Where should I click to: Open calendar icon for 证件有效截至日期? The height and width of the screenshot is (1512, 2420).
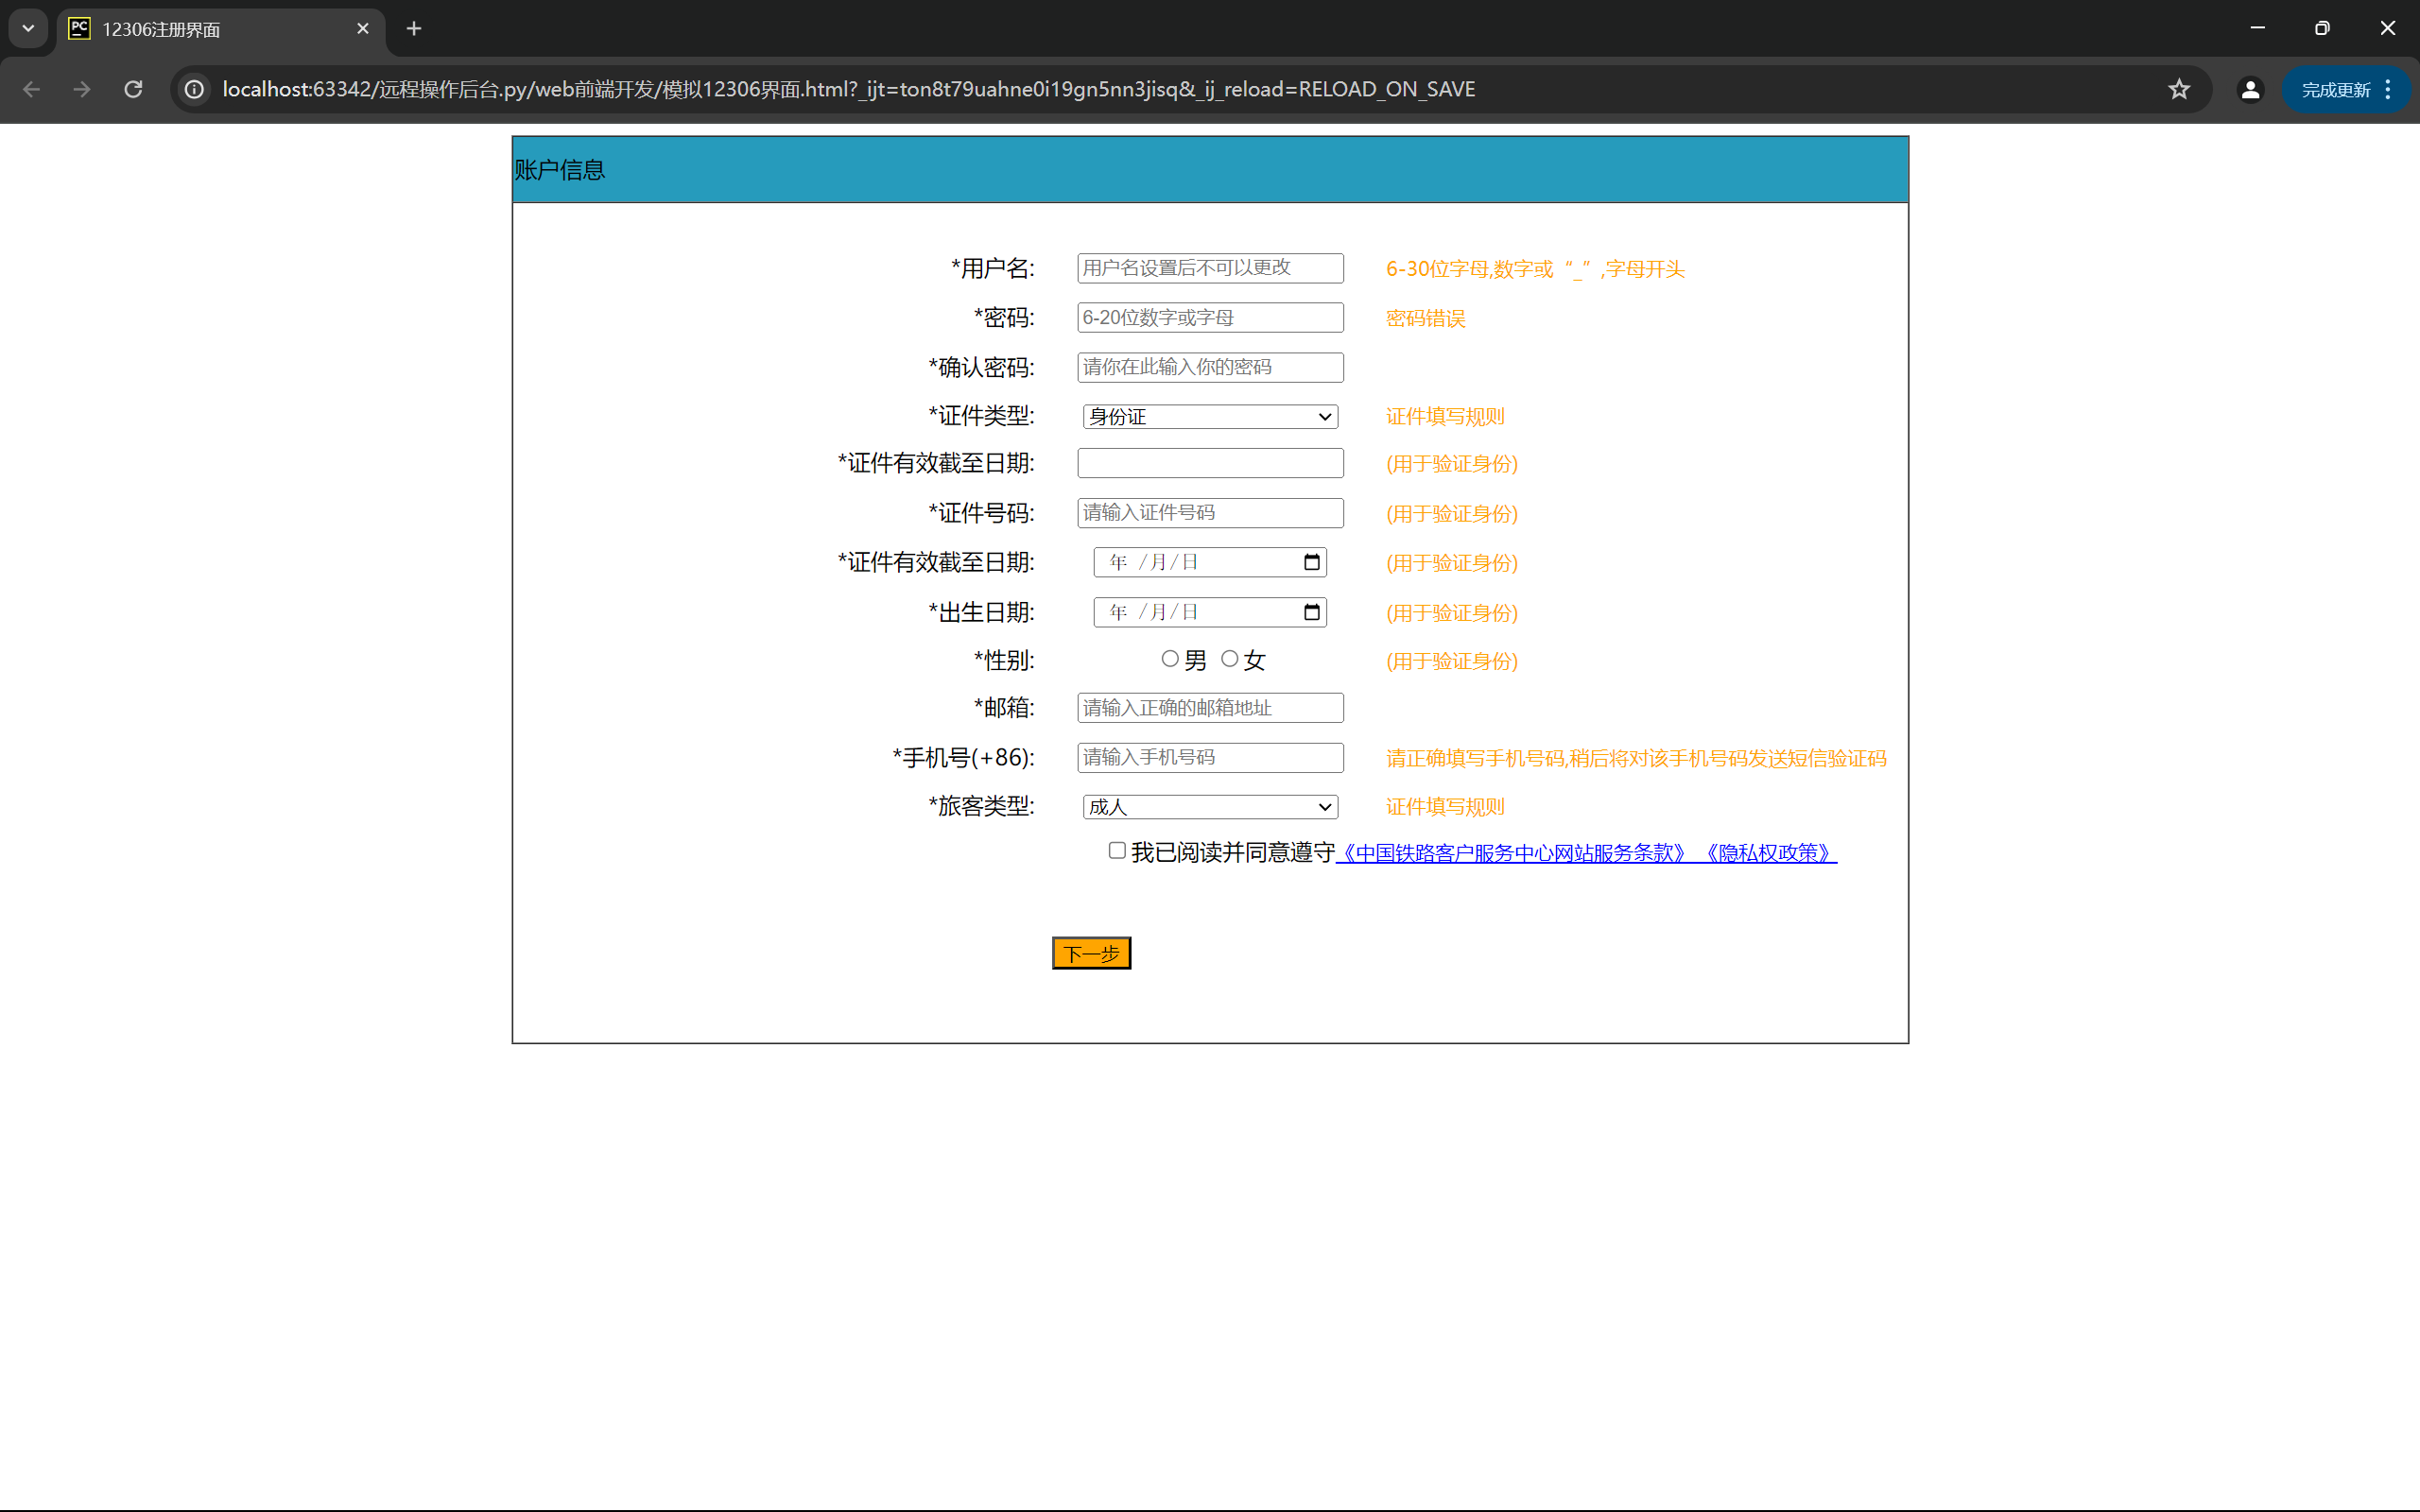[1312, 562]
